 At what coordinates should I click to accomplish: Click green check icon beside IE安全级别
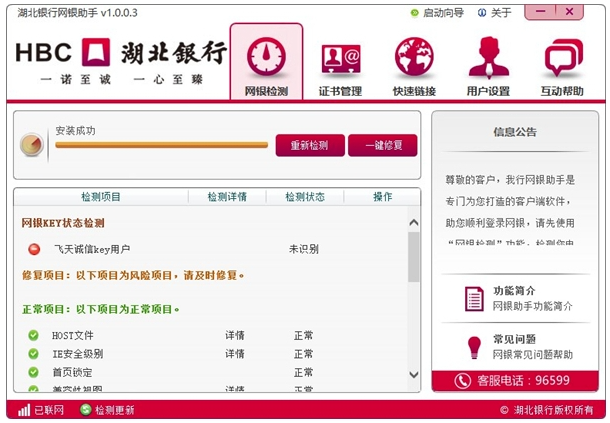(33, 354)
